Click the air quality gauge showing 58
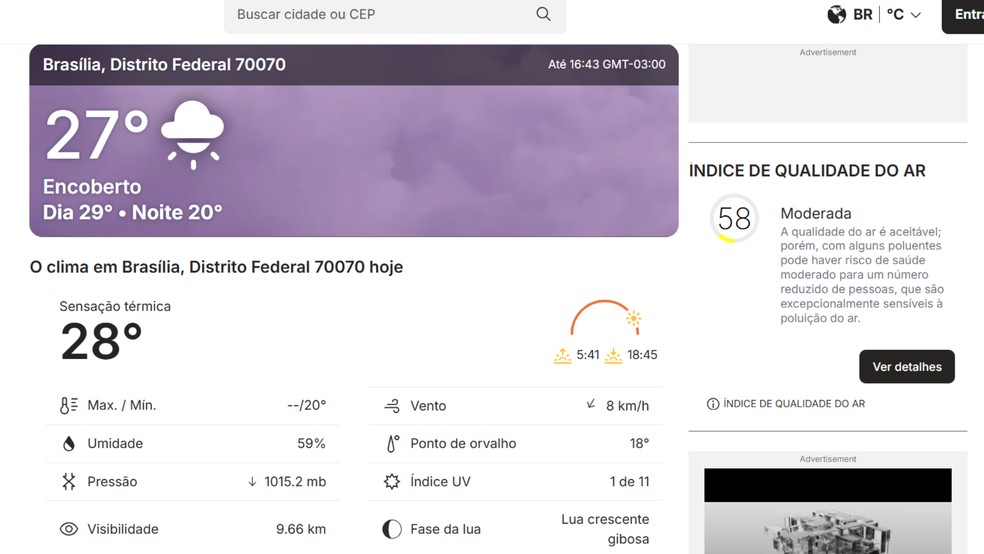Image resolution: width=984 pixels, height=554 pixels. 734,218
